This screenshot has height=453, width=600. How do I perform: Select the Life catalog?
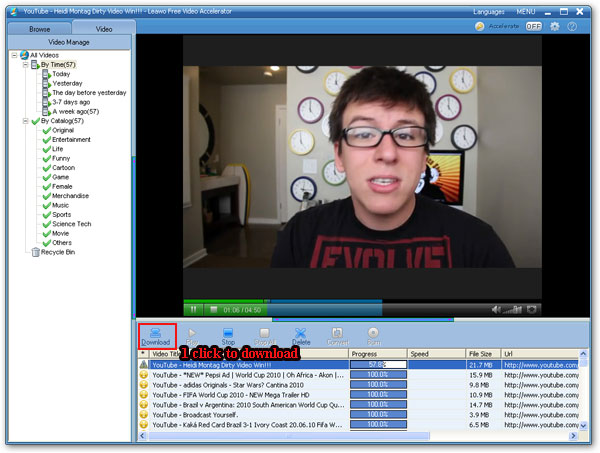[57, 149]
